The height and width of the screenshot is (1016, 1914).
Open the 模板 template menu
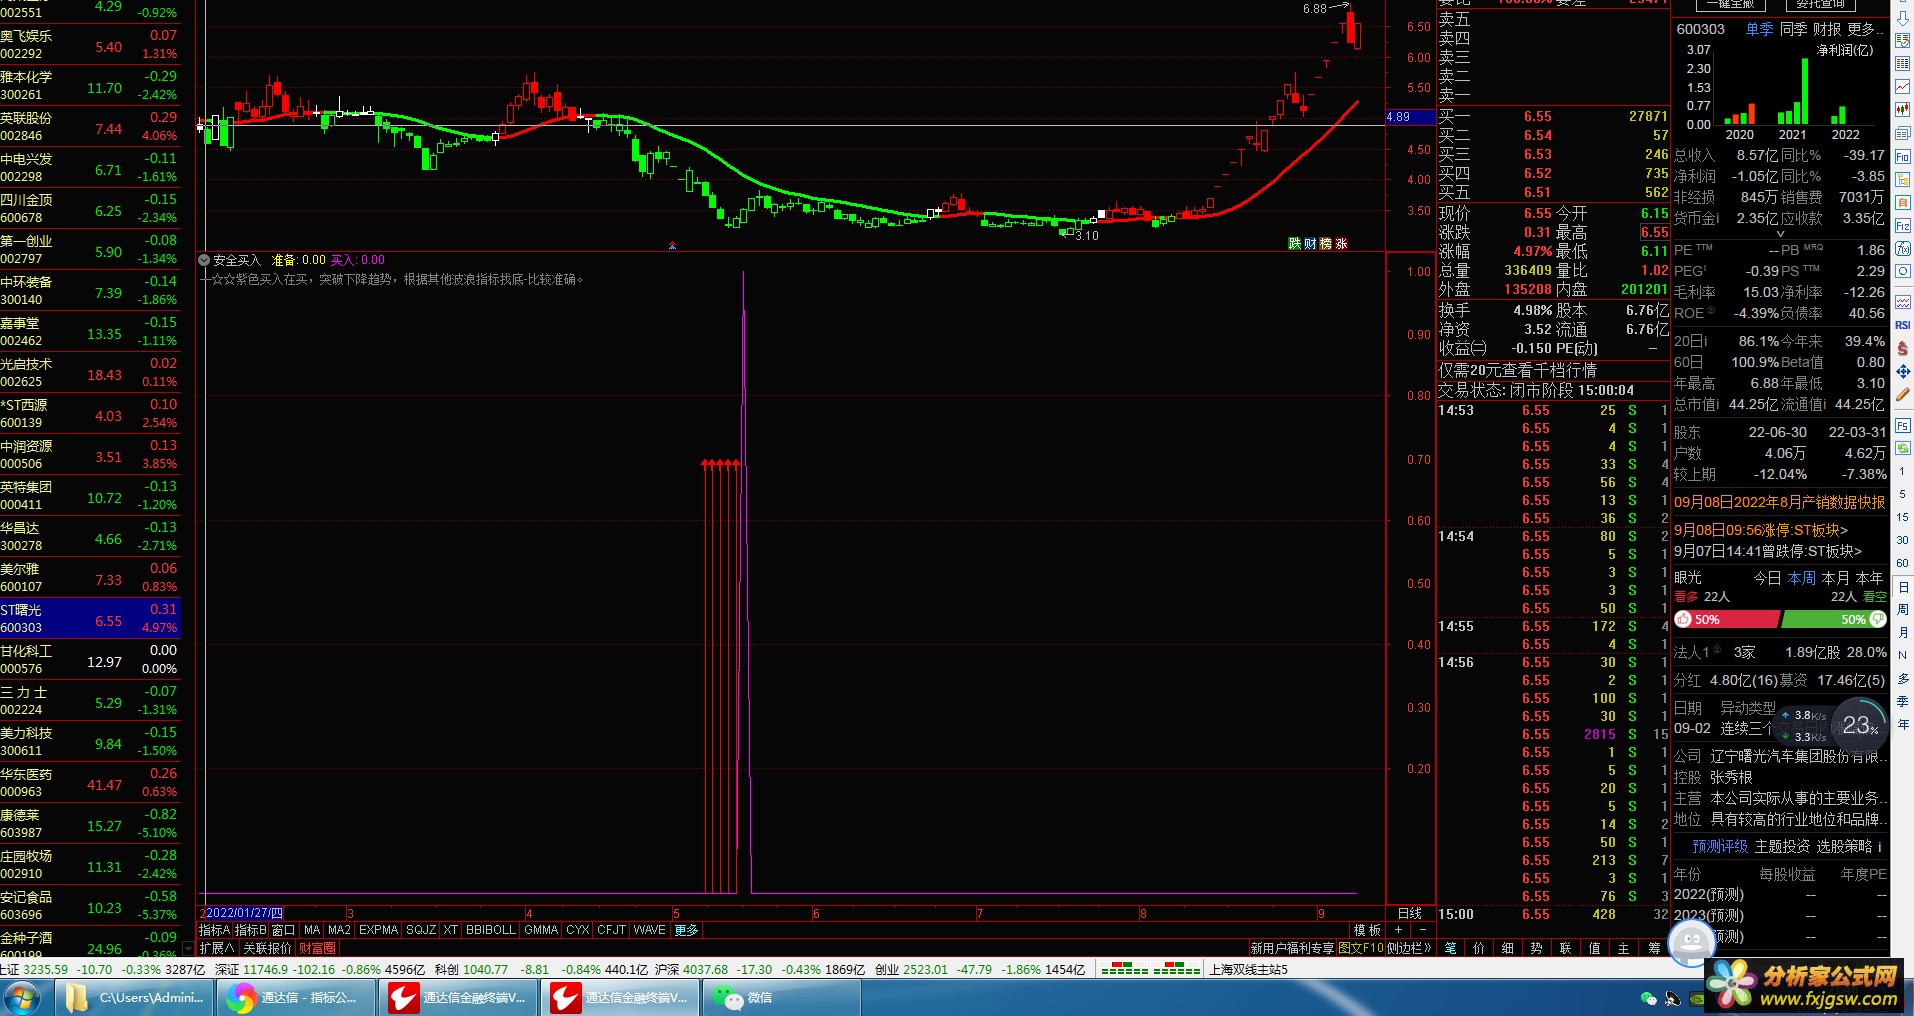click(x=1367, y=930)
